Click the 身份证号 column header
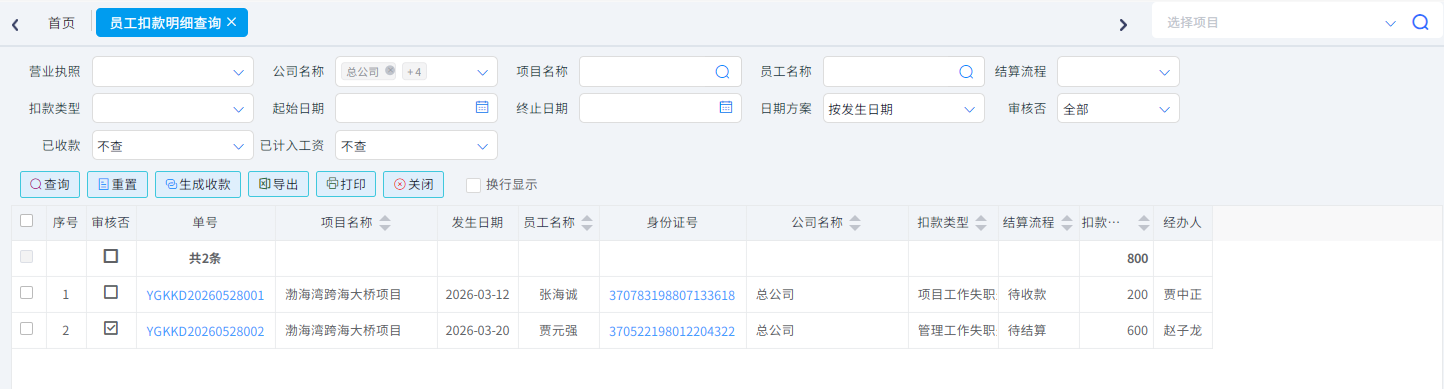The height and width of the screenshot is (389, 1444). 672,223
